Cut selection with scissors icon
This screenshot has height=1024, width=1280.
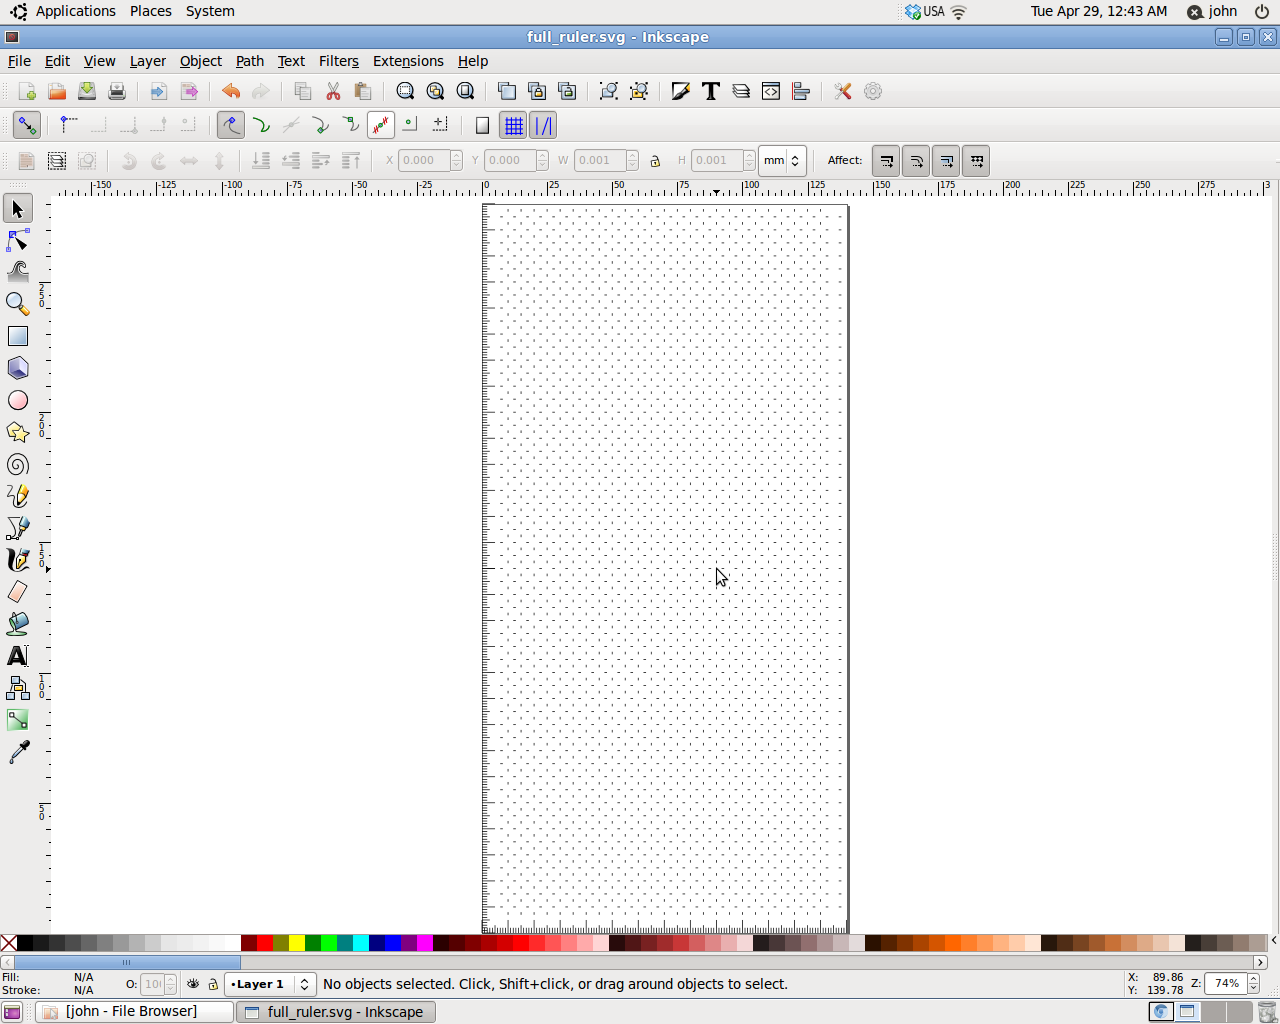(333, 91)
